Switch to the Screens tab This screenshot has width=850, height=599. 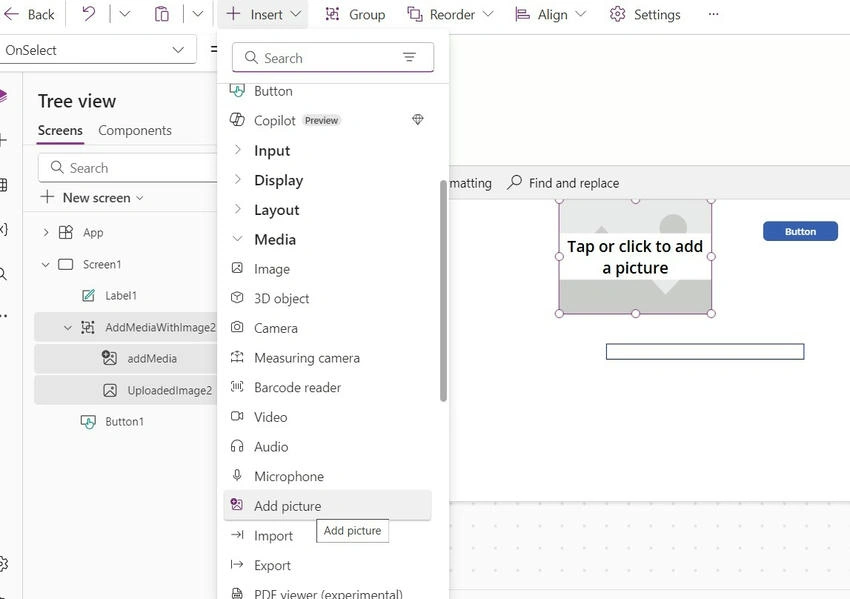[x=60, y=131]
